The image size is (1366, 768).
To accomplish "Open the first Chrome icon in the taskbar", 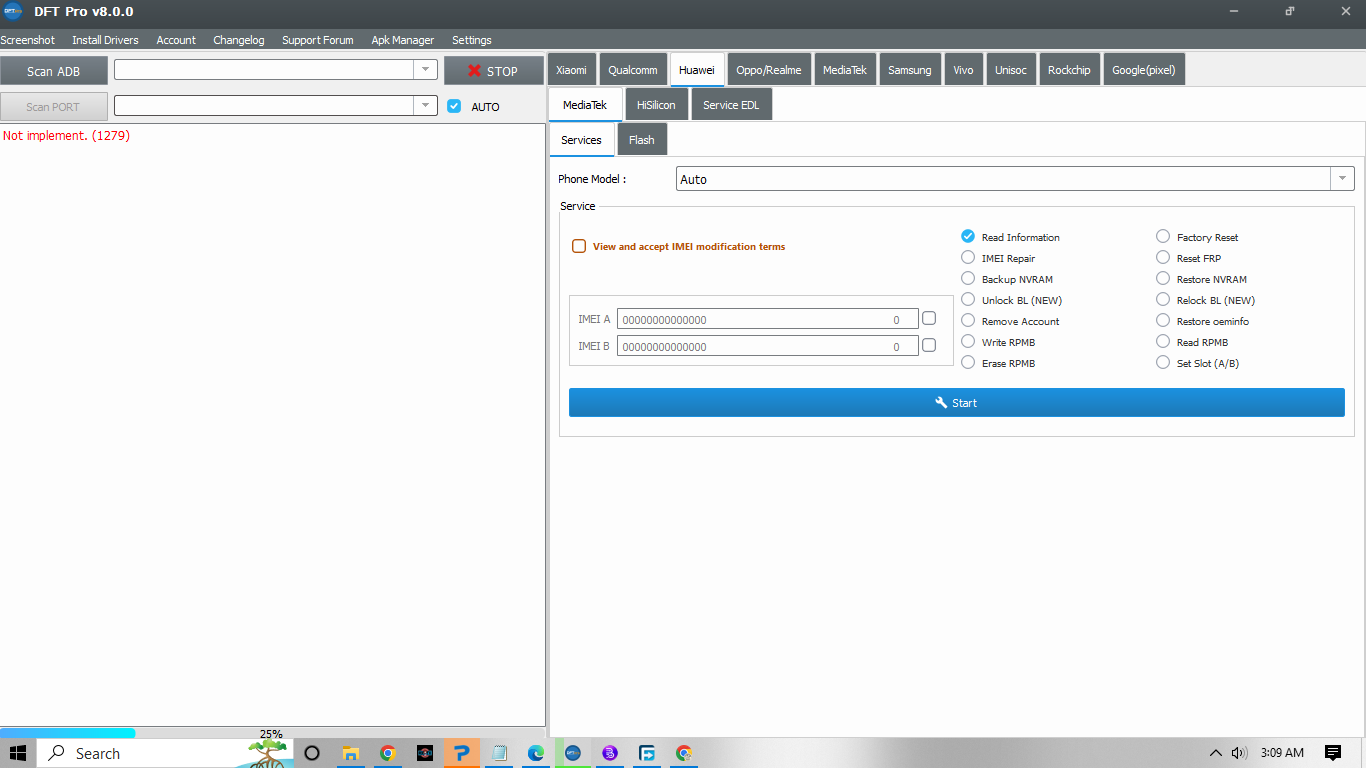I will coord(388,753).
